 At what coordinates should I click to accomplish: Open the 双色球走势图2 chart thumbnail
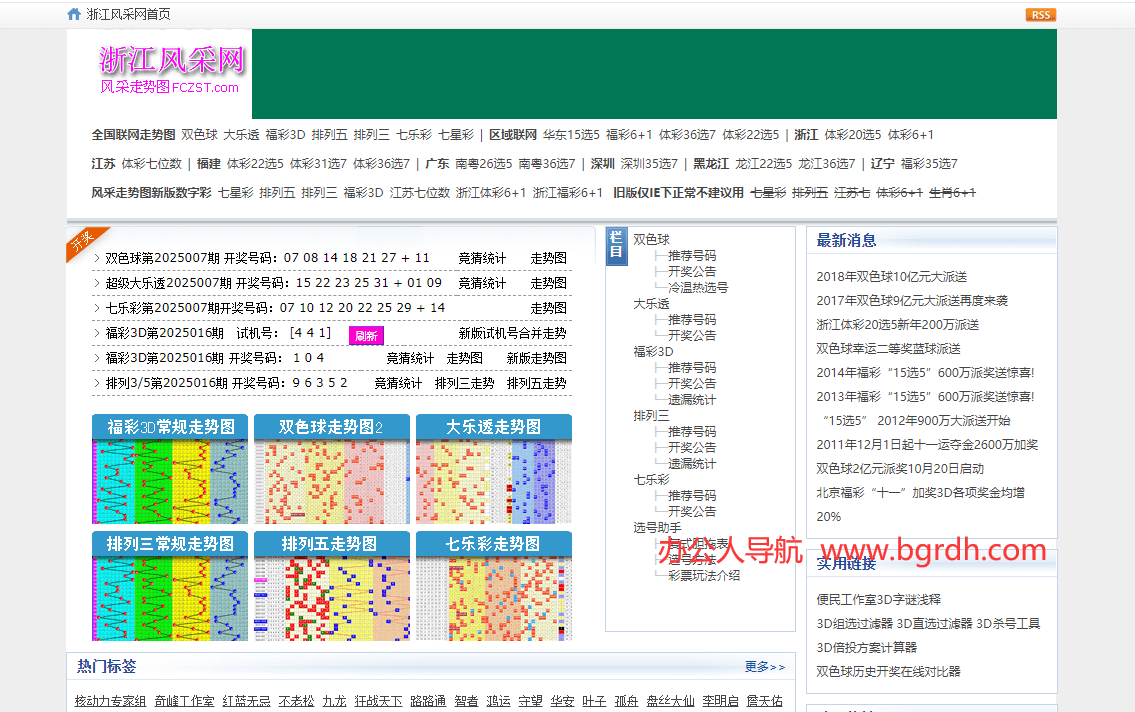click(x=331, y=470)
